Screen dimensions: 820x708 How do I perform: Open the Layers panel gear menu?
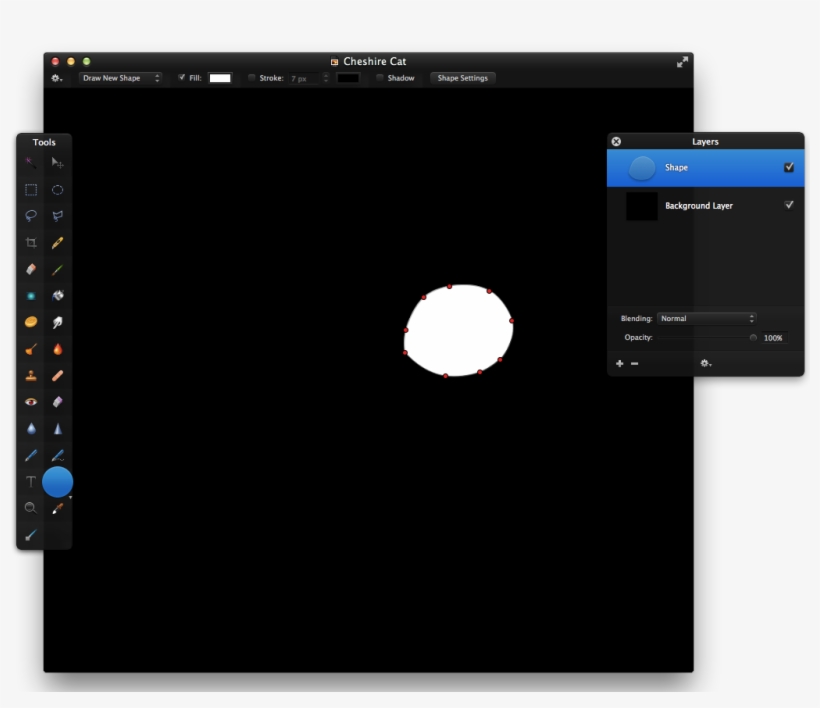705,363
